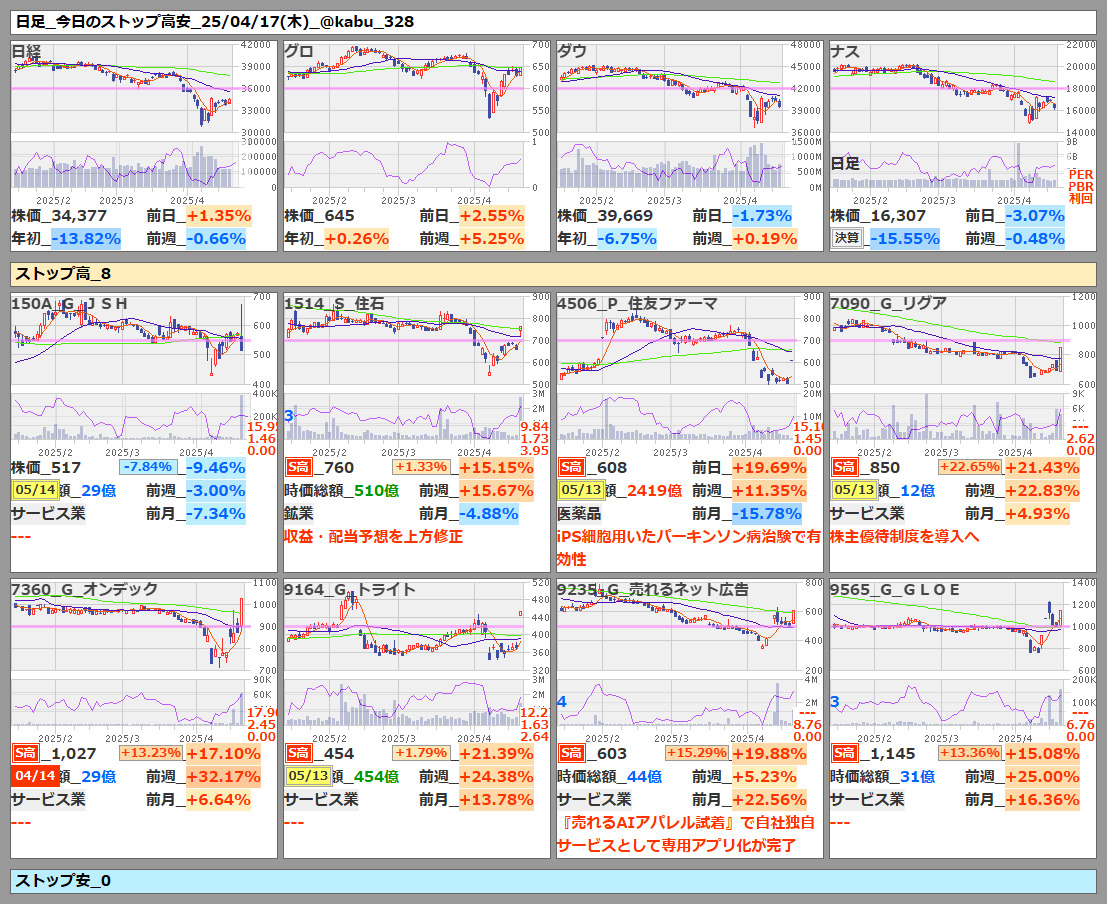Open the ダウ price chart
The height and width of the screenshot is (904, 1107).
[x=670, y=88]
